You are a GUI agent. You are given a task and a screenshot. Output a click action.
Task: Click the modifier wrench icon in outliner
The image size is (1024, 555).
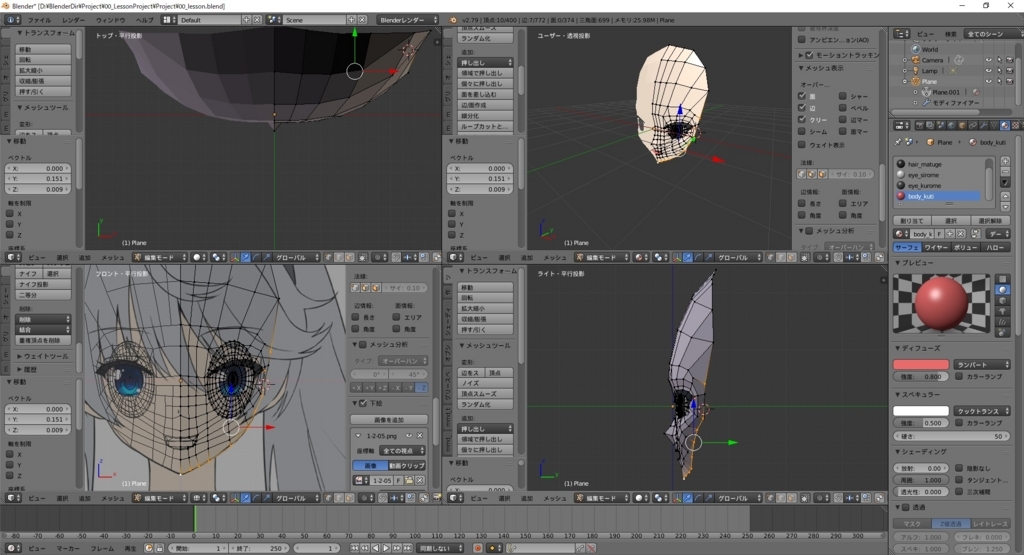click(924, 103)
